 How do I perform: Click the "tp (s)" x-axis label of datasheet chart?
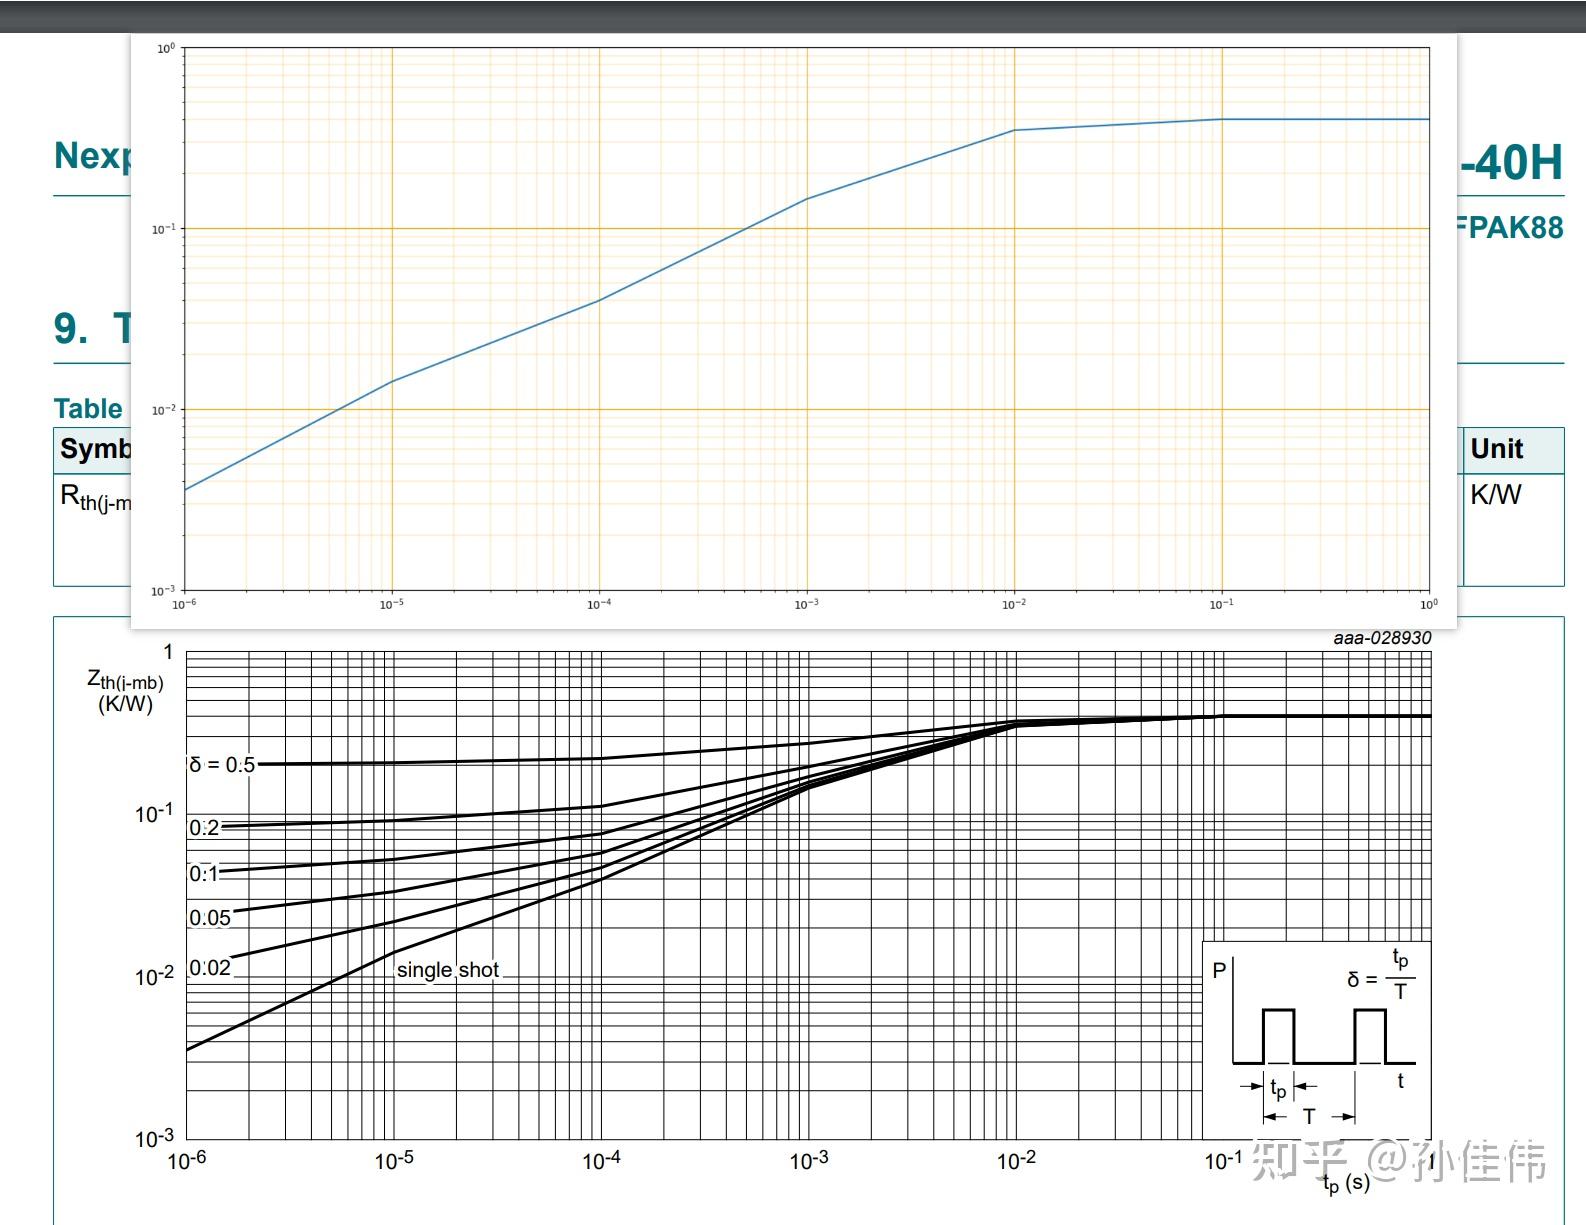click(x=1346, y=1184)
